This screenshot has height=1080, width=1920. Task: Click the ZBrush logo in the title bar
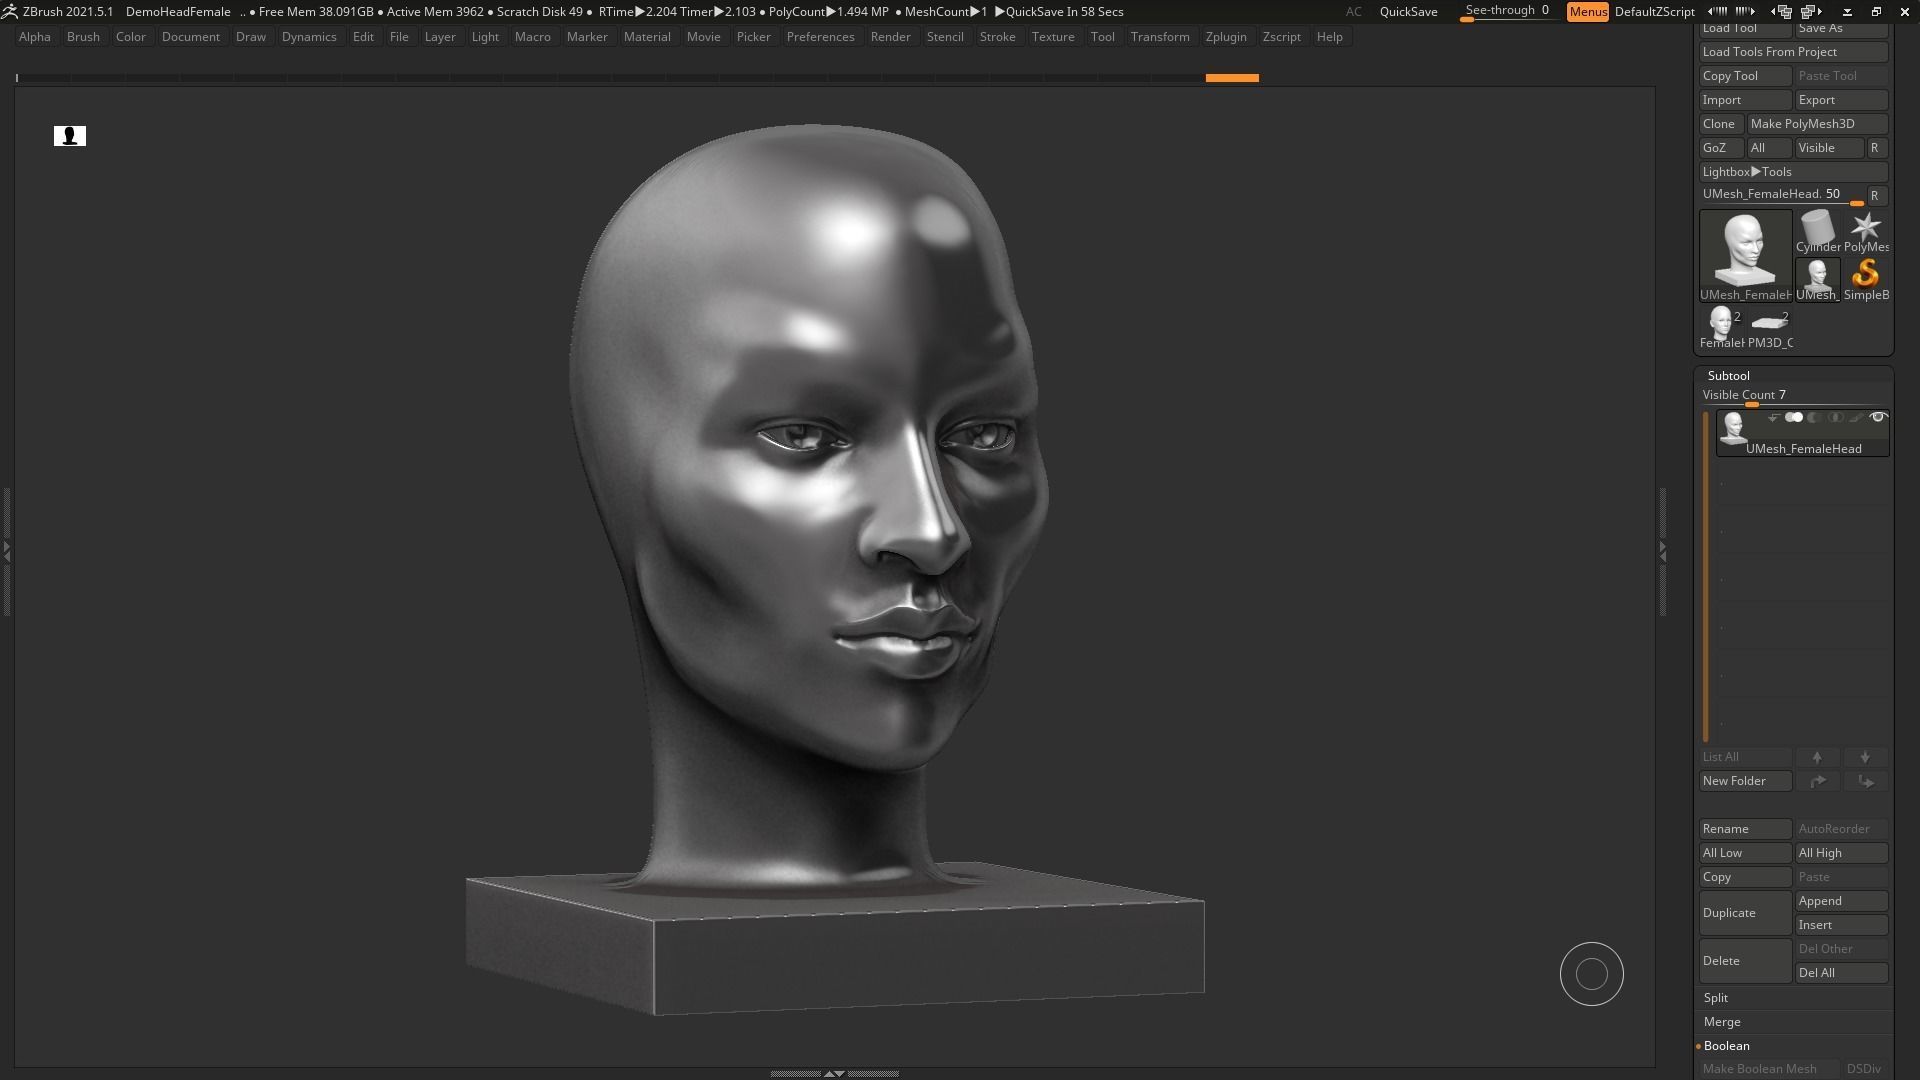coord(9,11)
